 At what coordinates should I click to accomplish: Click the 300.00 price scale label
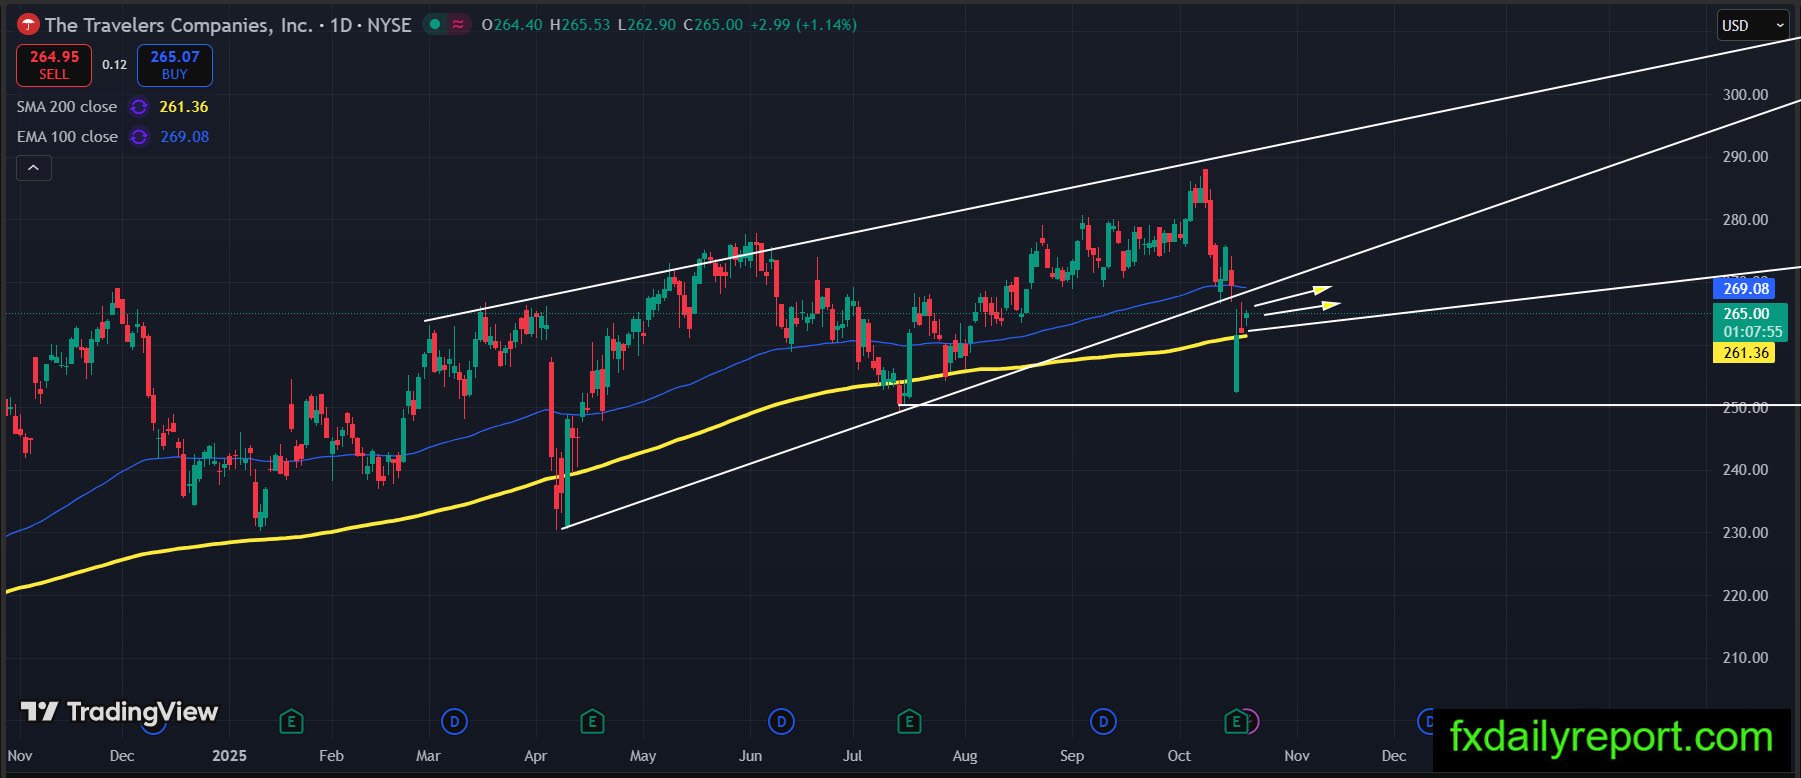pos(1745,95)
